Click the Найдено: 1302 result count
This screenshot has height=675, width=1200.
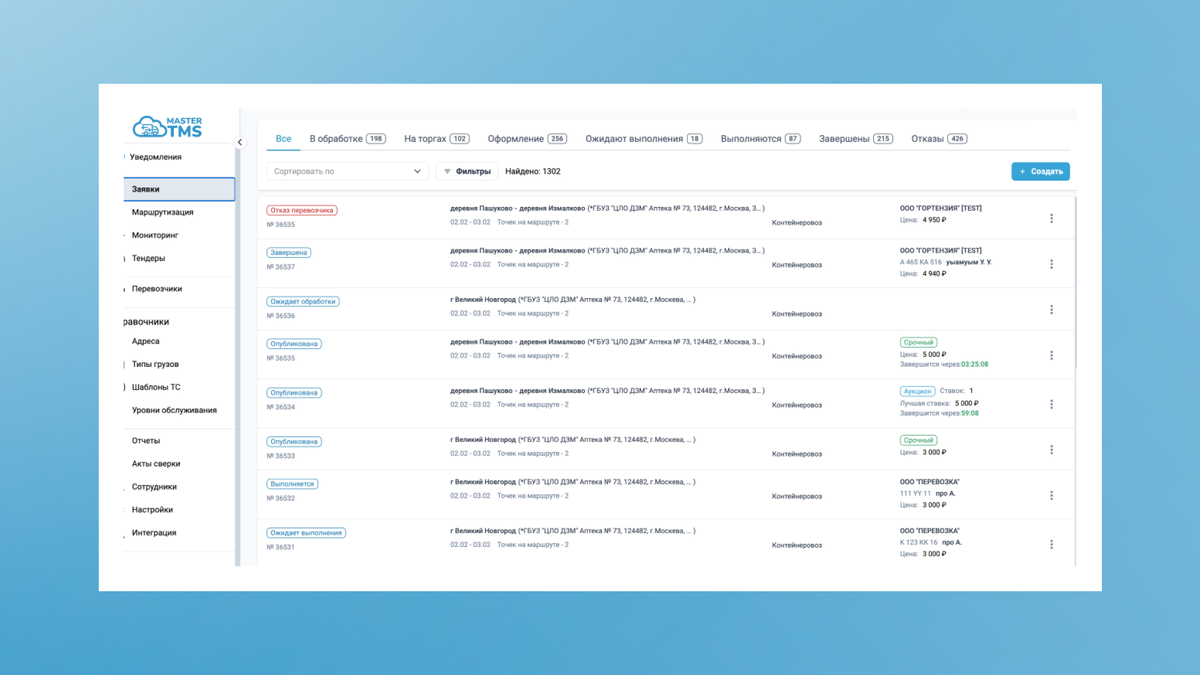[533, 172]
